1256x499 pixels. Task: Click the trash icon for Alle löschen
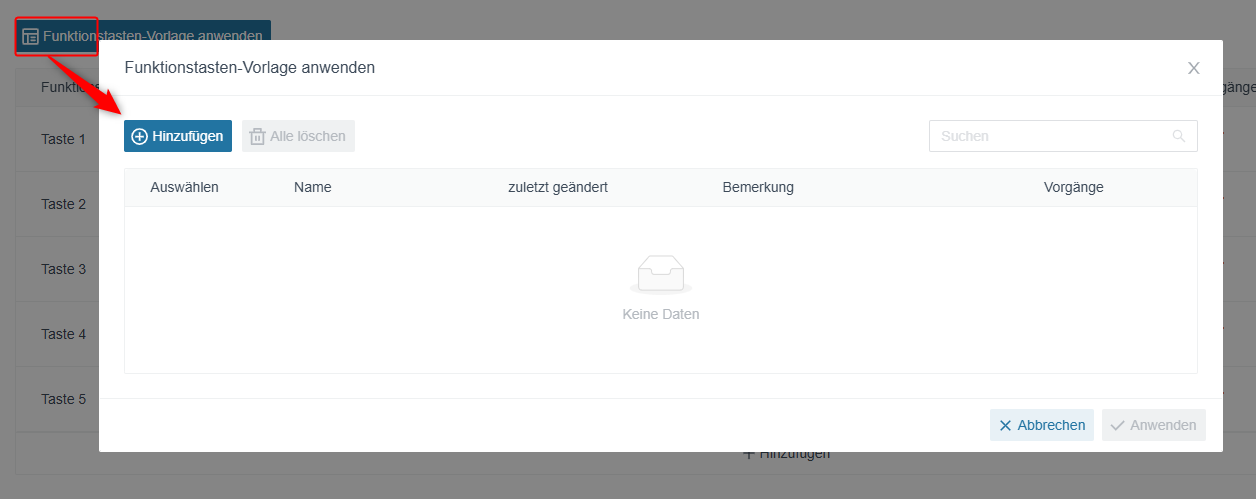click(257, 136)
